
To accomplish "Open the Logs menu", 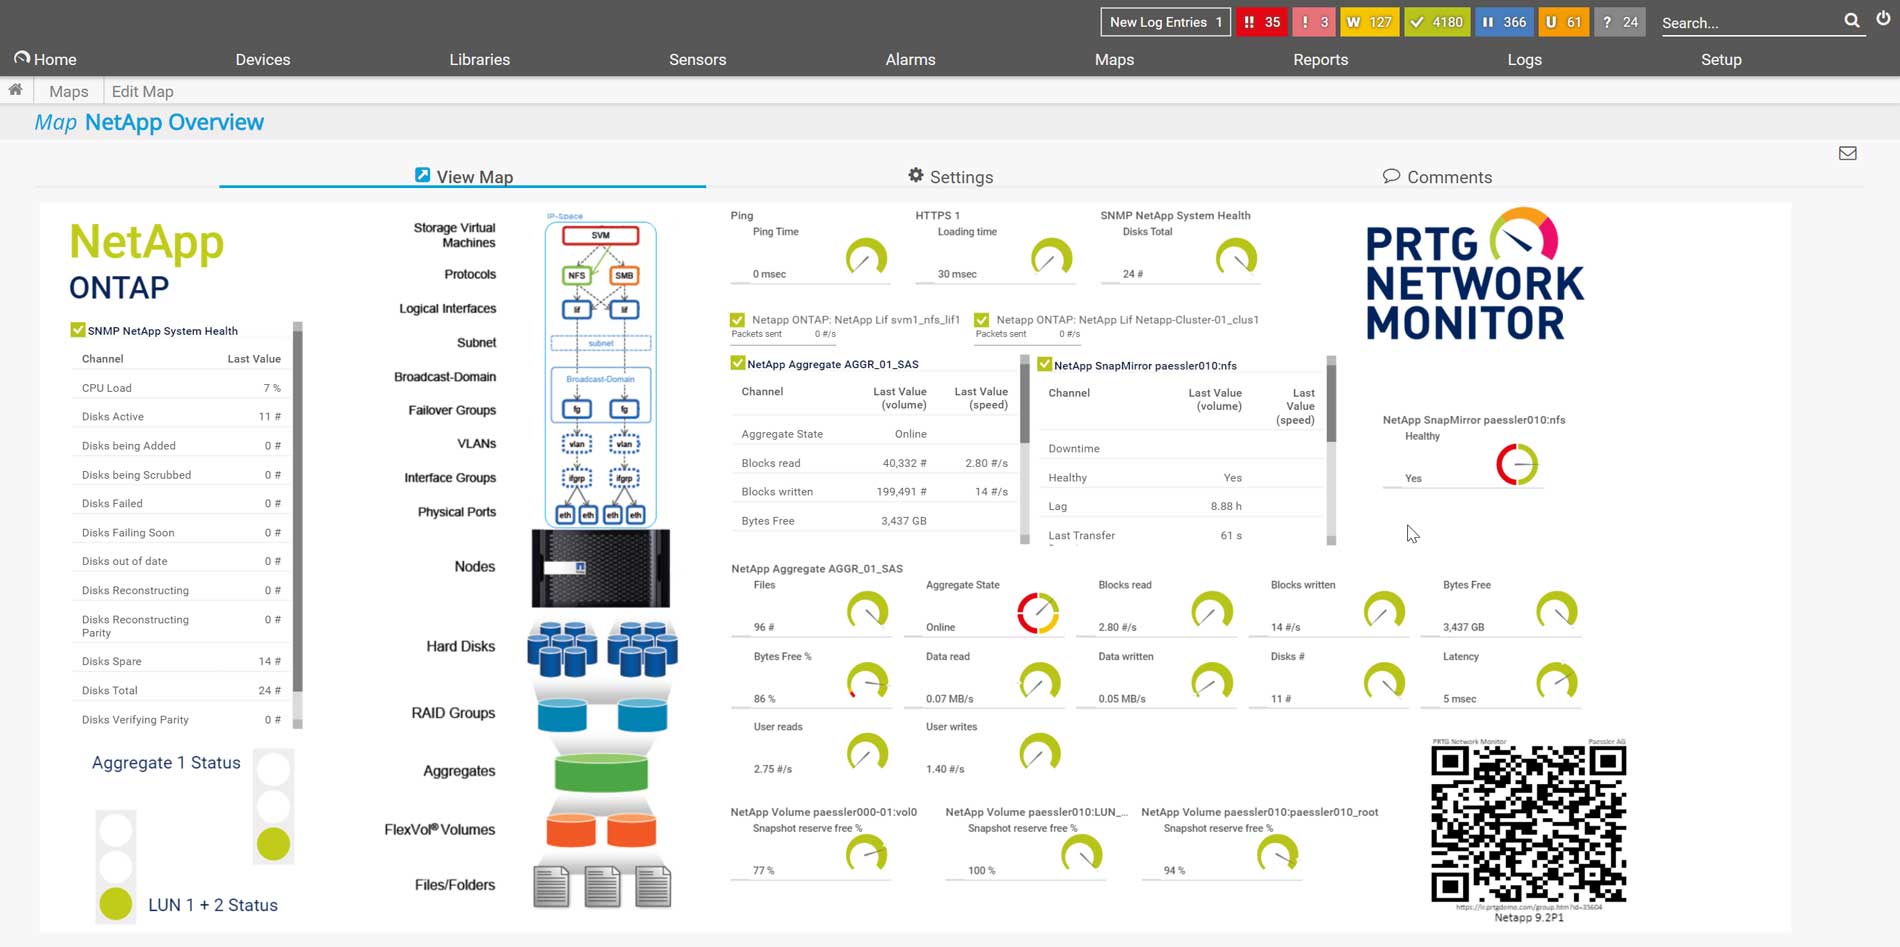I will coord(1525,59).
